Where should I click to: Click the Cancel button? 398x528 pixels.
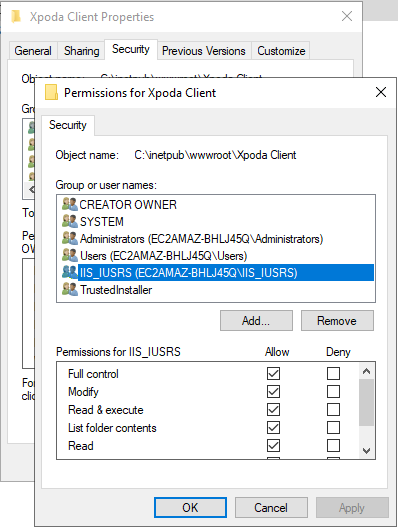click(271, 507)
